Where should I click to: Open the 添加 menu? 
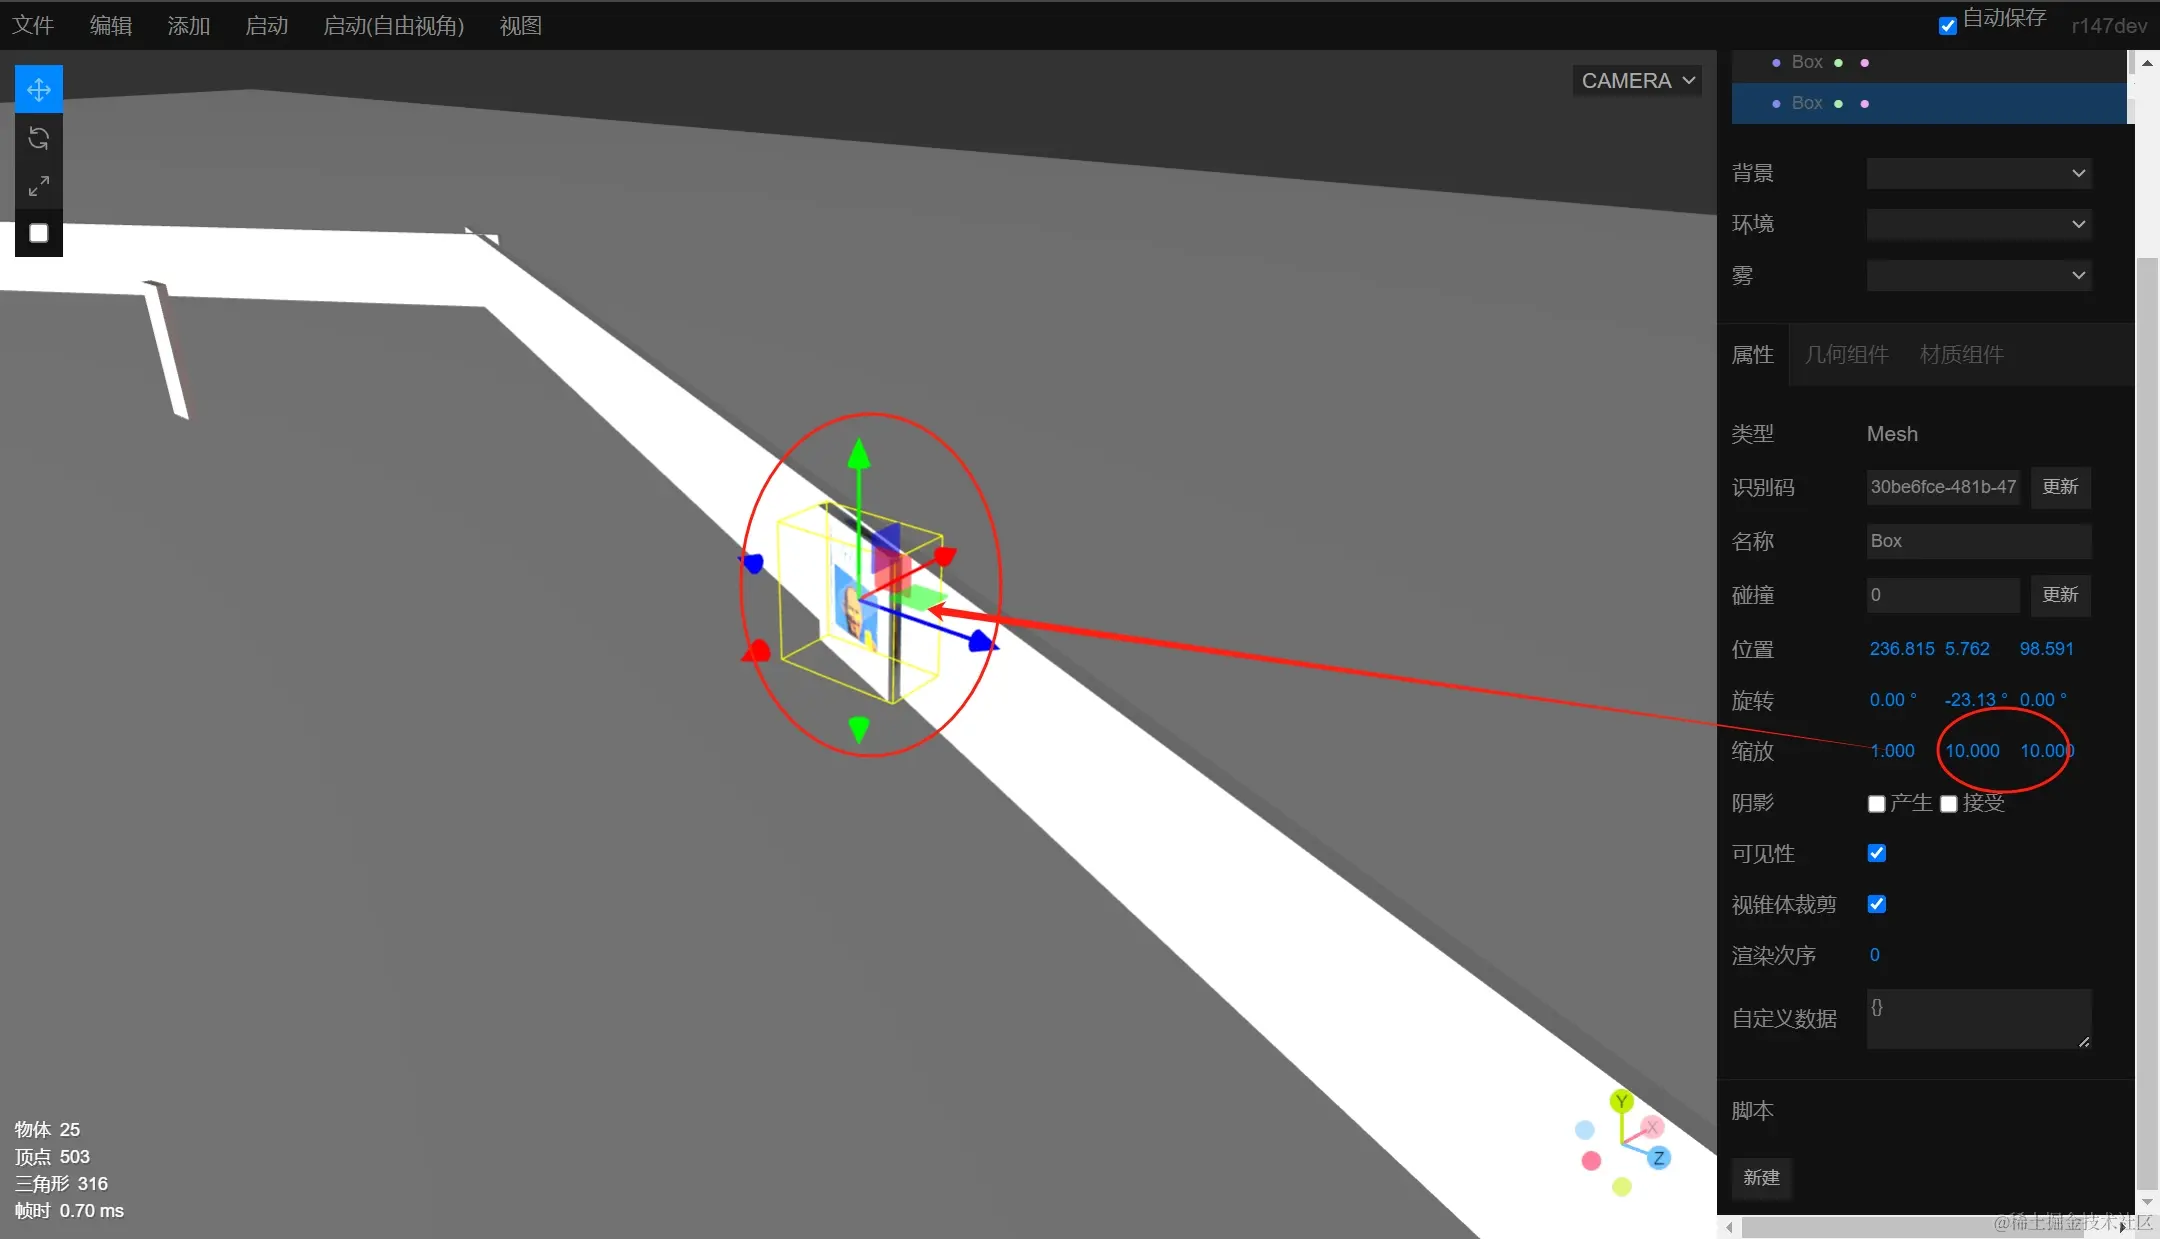point(188,26)
